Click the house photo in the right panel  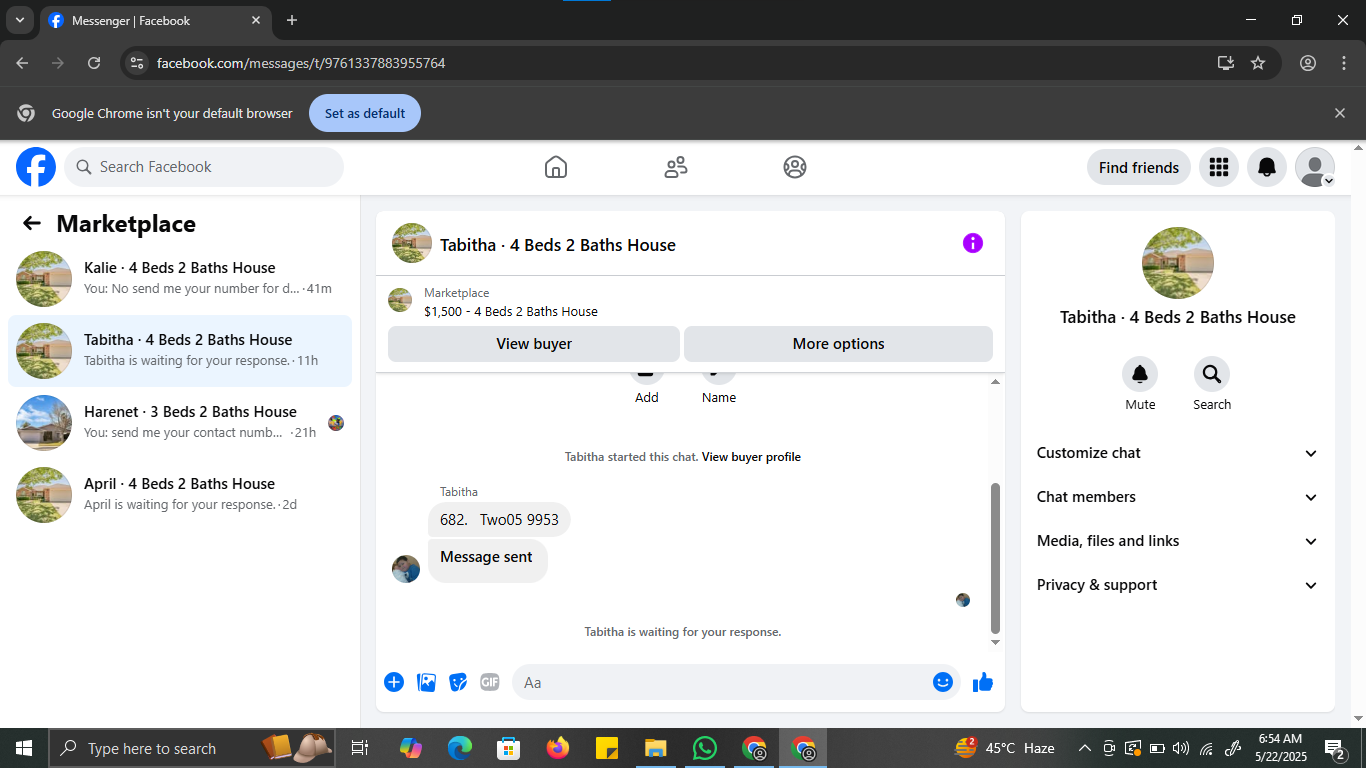1178,263
